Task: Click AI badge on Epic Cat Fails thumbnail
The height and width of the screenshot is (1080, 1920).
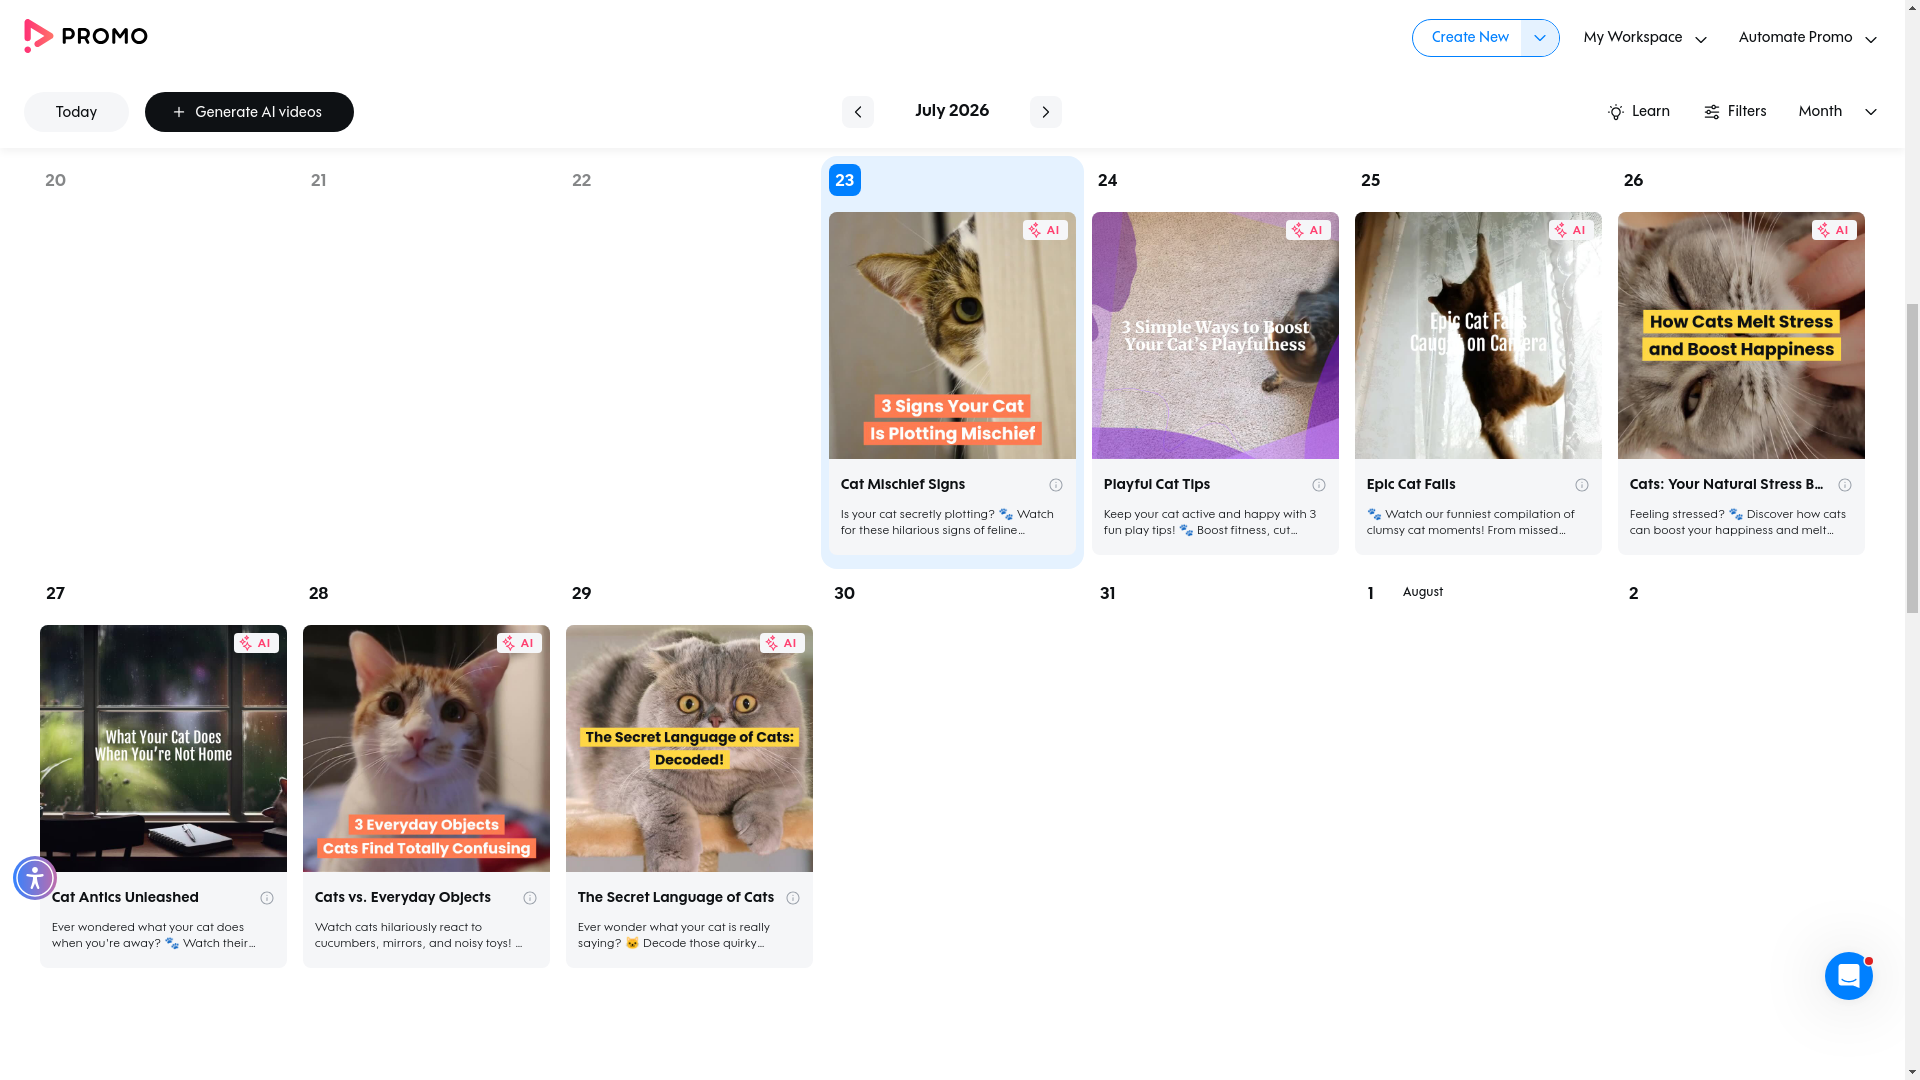Action: coord(1571,230)
